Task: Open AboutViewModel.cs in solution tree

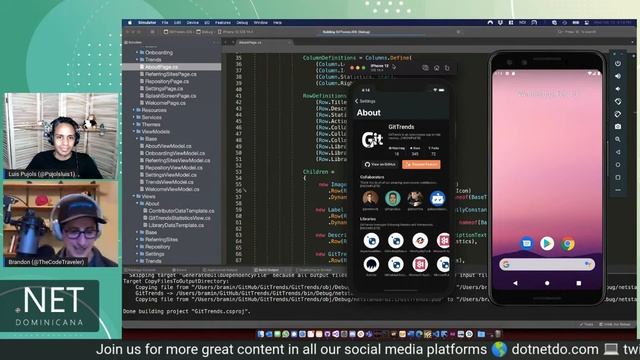Action: pyautogui.click(x=168, y=146)
